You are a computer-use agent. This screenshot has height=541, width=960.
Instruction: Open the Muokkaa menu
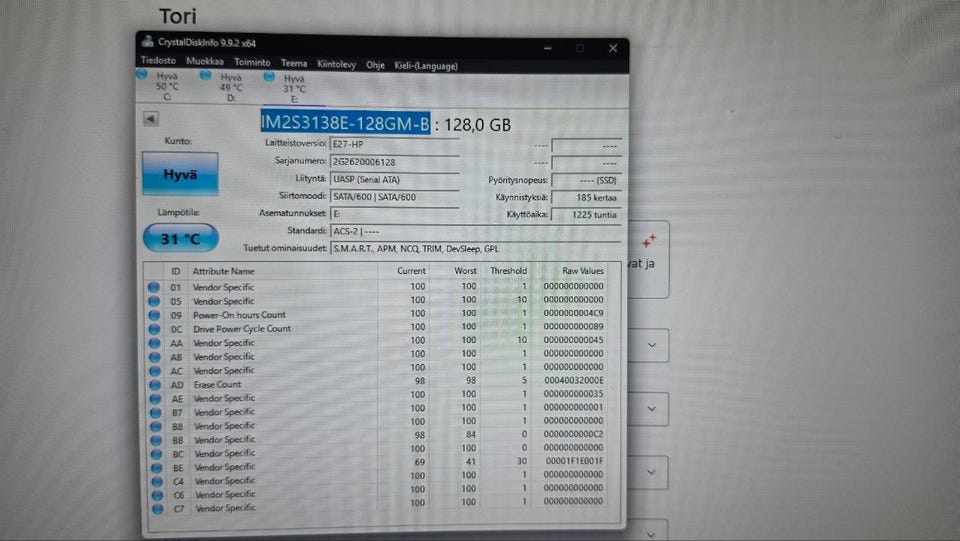pyautogui.click(x=204, y=61)
